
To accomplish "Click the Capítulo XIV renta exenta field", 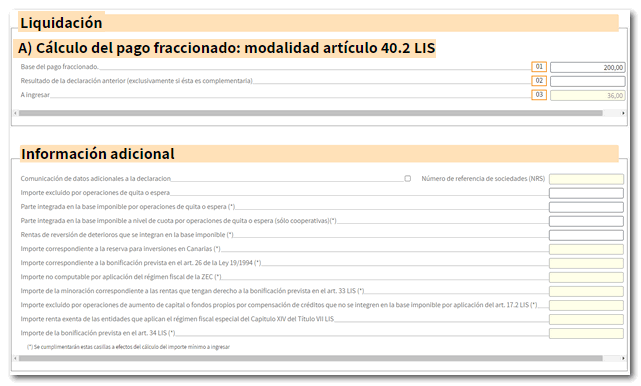I will (586, 319).
